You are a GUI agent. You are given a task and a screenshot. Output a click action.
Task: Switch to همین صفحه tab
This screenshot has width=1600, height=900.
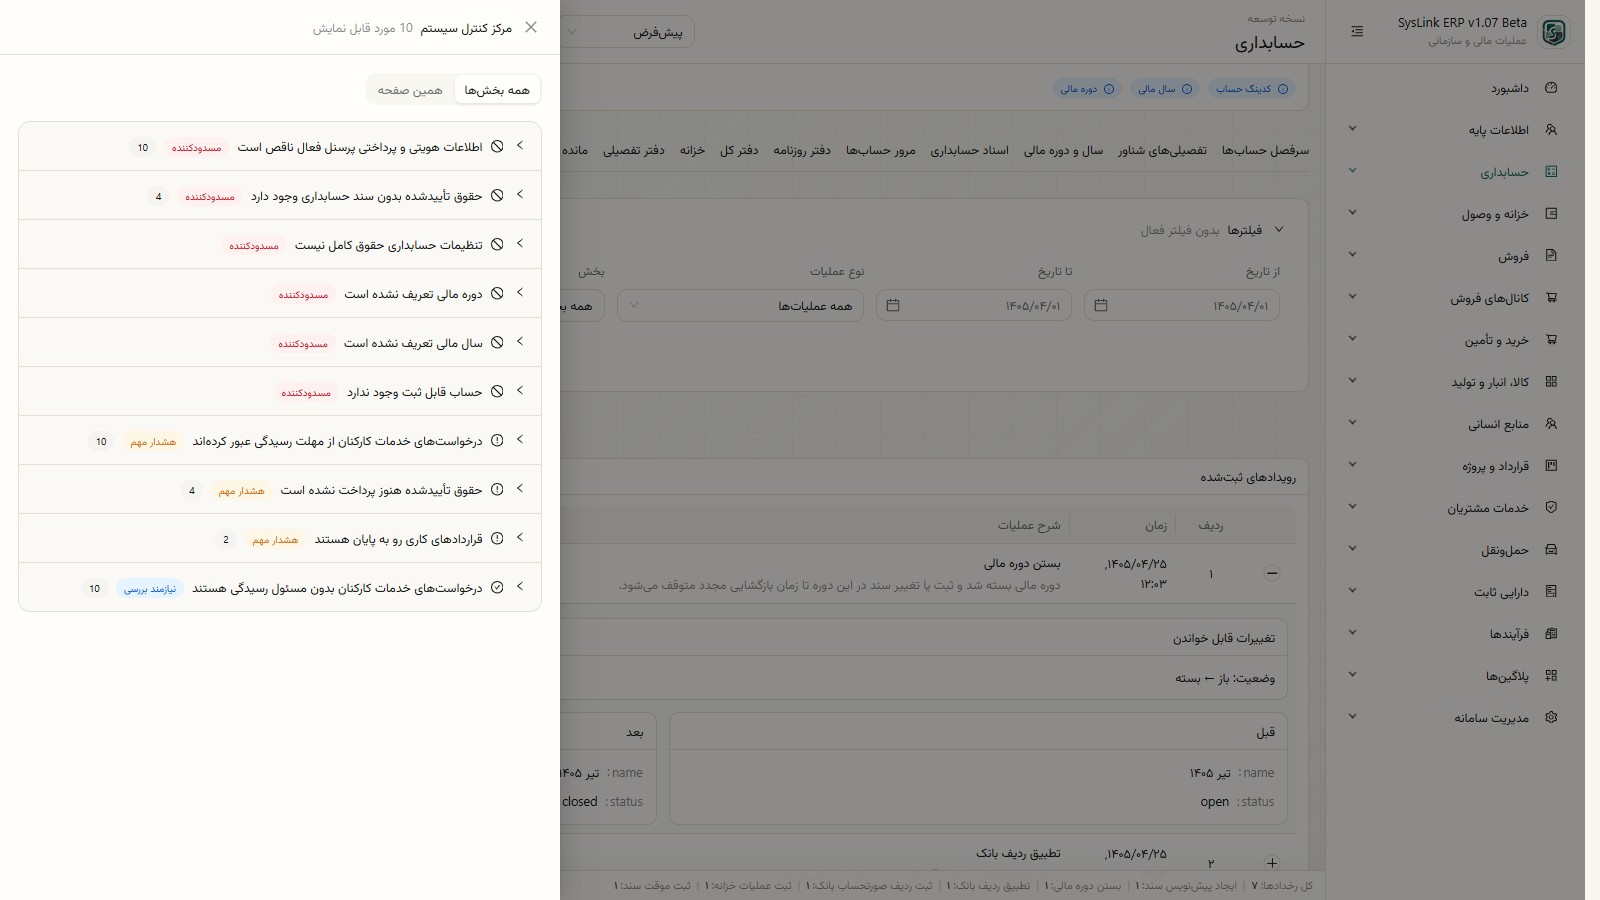click(x=410, y=90)
